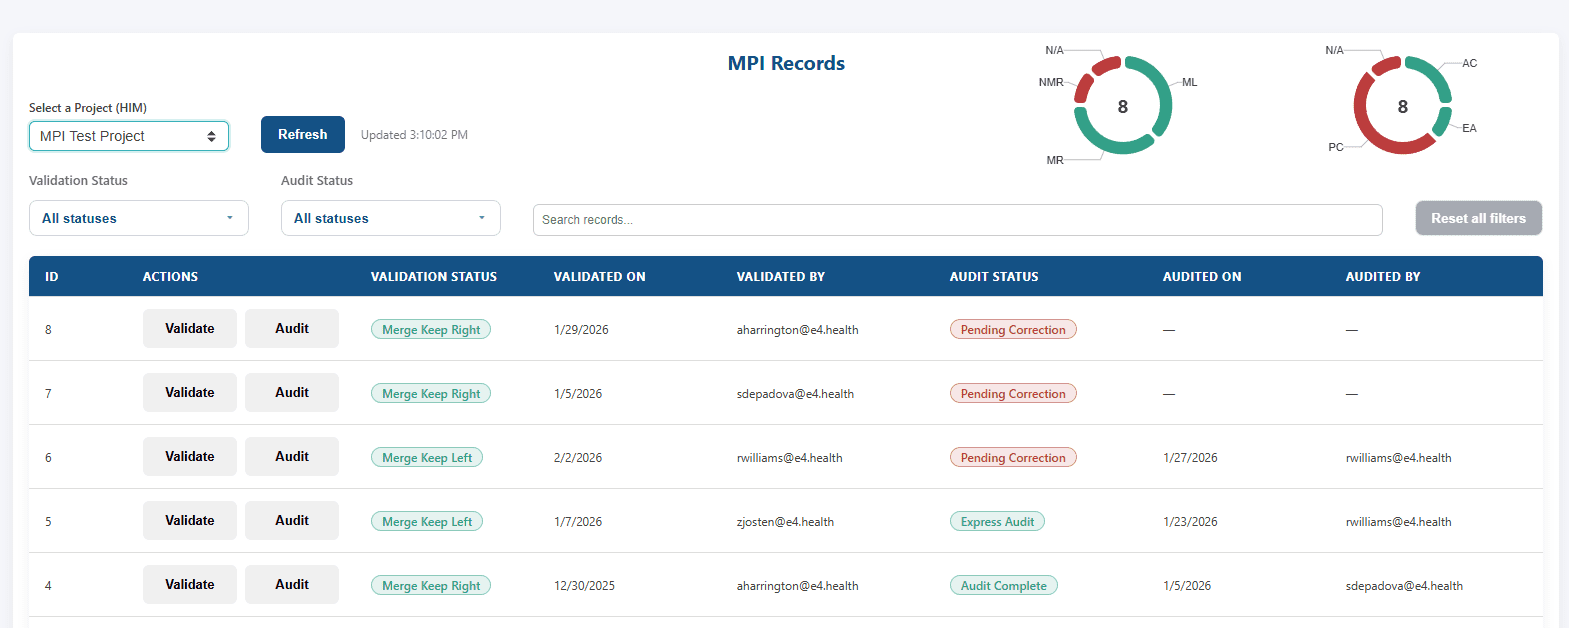
Task: Click the audited date 1/27/2026
Action: (1190, 458)
